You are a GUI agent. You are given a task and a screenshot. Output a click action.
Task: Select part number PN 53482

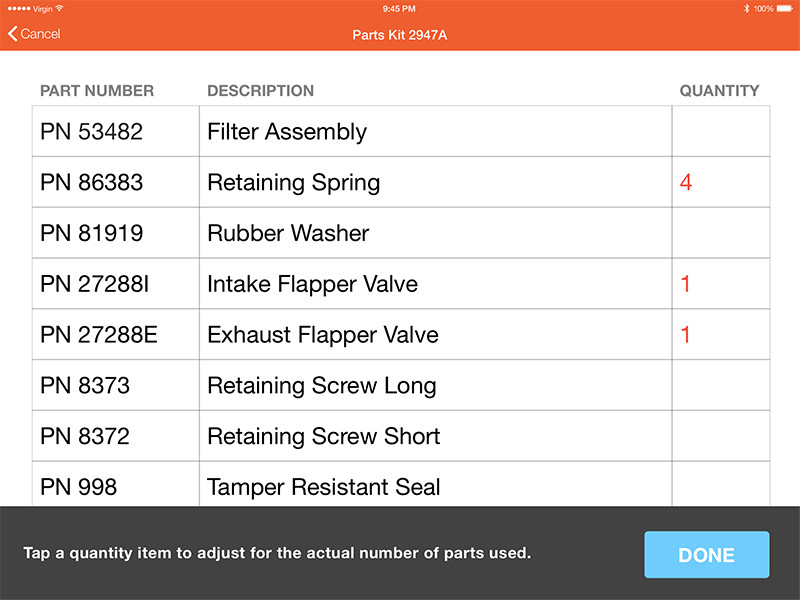[x=92, y=132]
